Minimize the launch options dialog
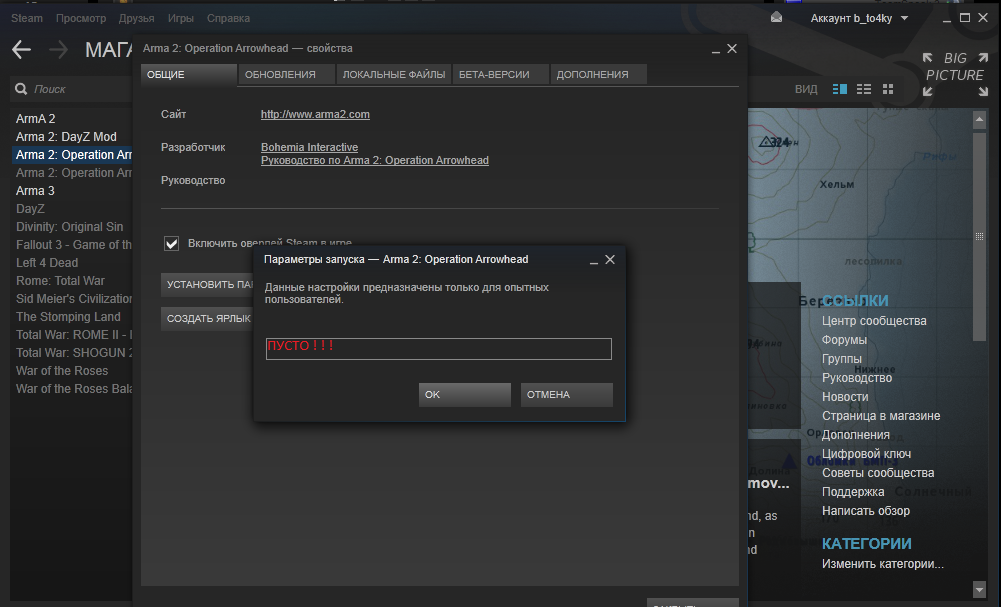Screen dimensions: 1001x607 [x=594, y=260]
